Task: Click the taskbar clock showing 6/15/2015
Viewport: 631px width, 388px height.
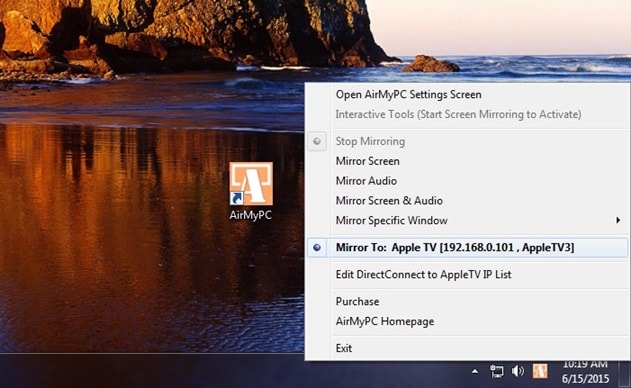Action: tap(585, 371)
